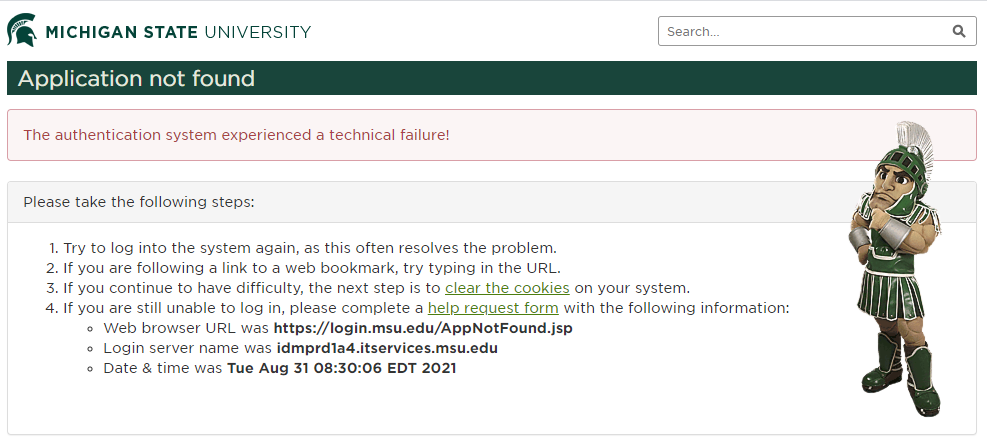Click the "Application not found" heading banner

[x=137, y=78]
